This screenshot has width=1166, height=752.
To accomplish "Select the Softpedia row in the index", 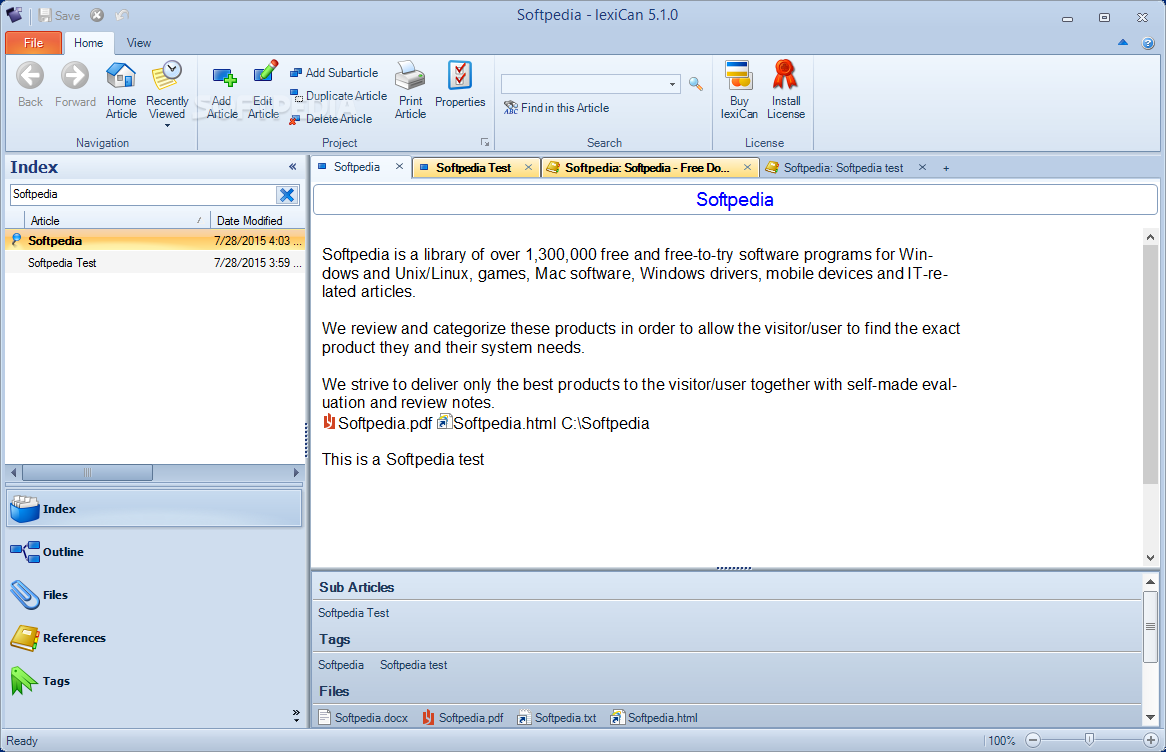I will coord(155,241).
